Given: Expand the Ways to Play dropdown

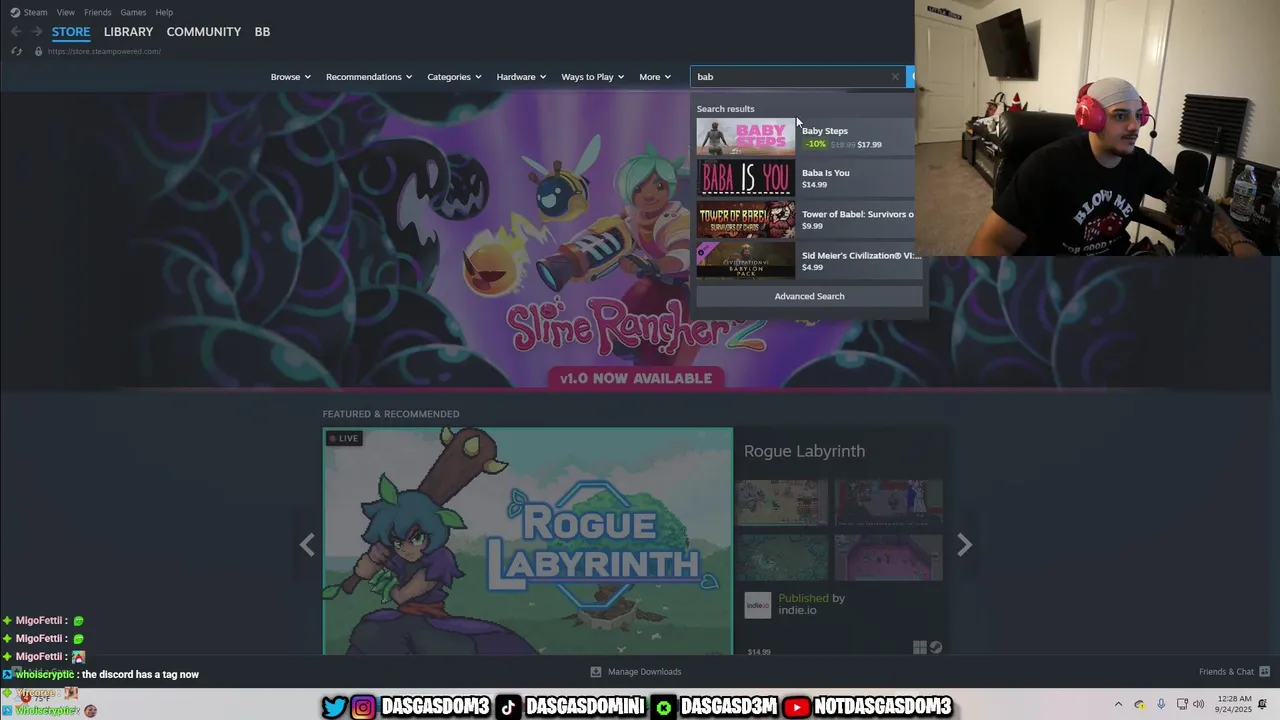Looking at the screenshot, I should pyautogui.click(x=592, y=77).
